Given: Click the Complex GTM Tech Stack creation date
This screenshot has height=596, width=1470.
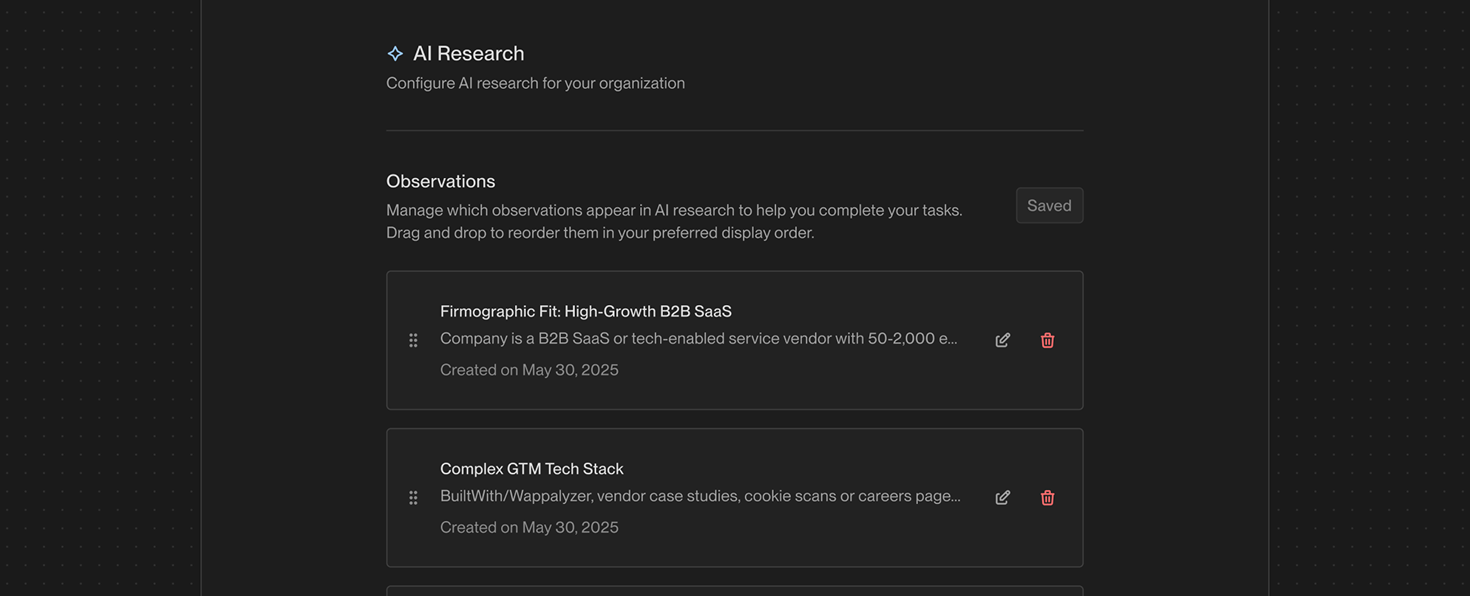Looking at the screenshot, I should [x=529, y=527].
